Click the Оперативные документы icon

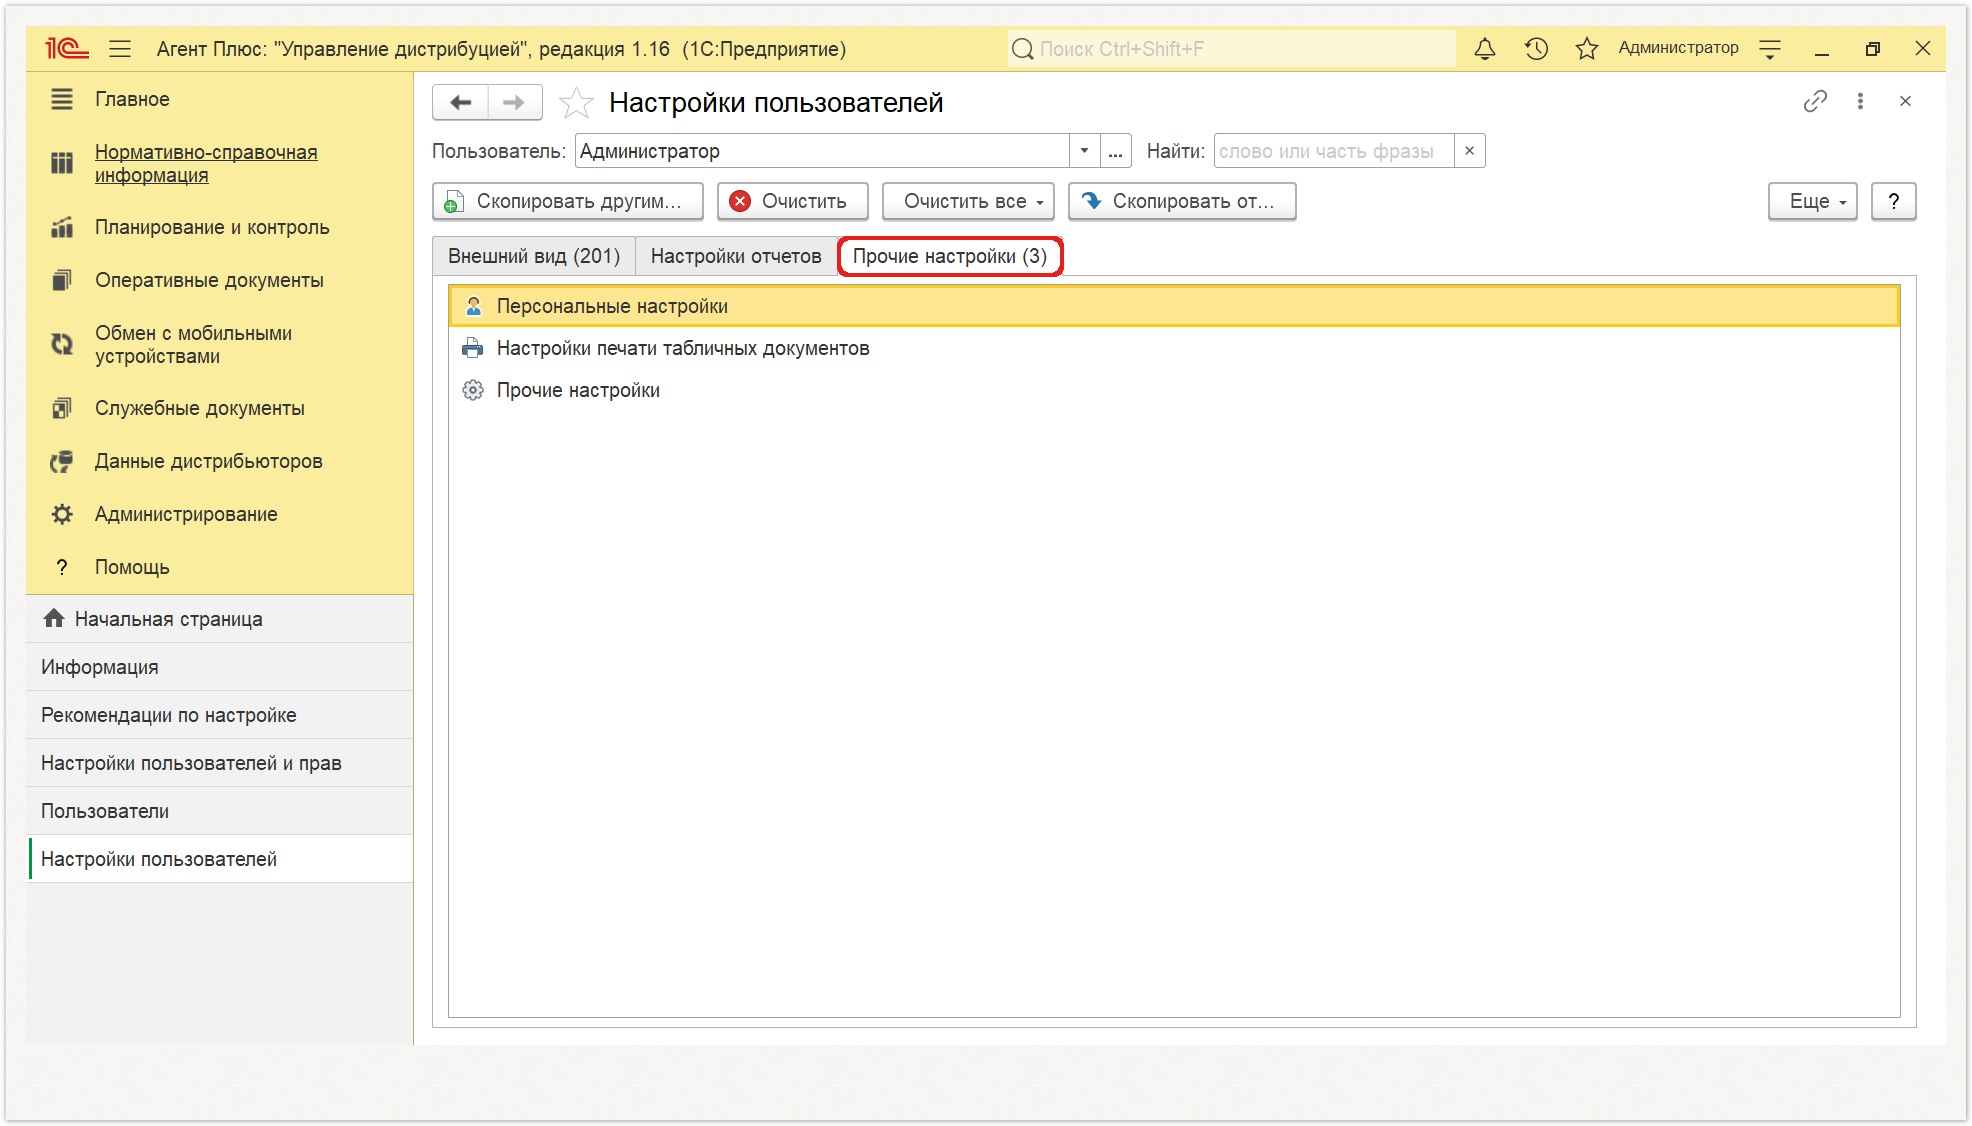62,280
